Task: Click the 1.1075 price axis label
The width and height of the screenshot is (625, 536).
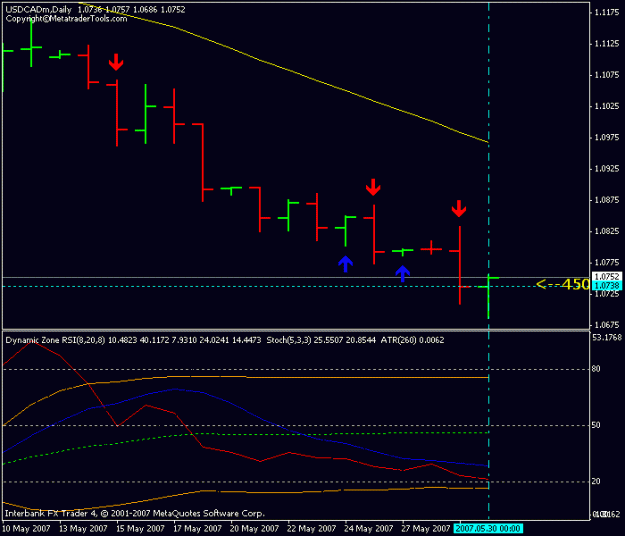Action: [x=607, y=75]
